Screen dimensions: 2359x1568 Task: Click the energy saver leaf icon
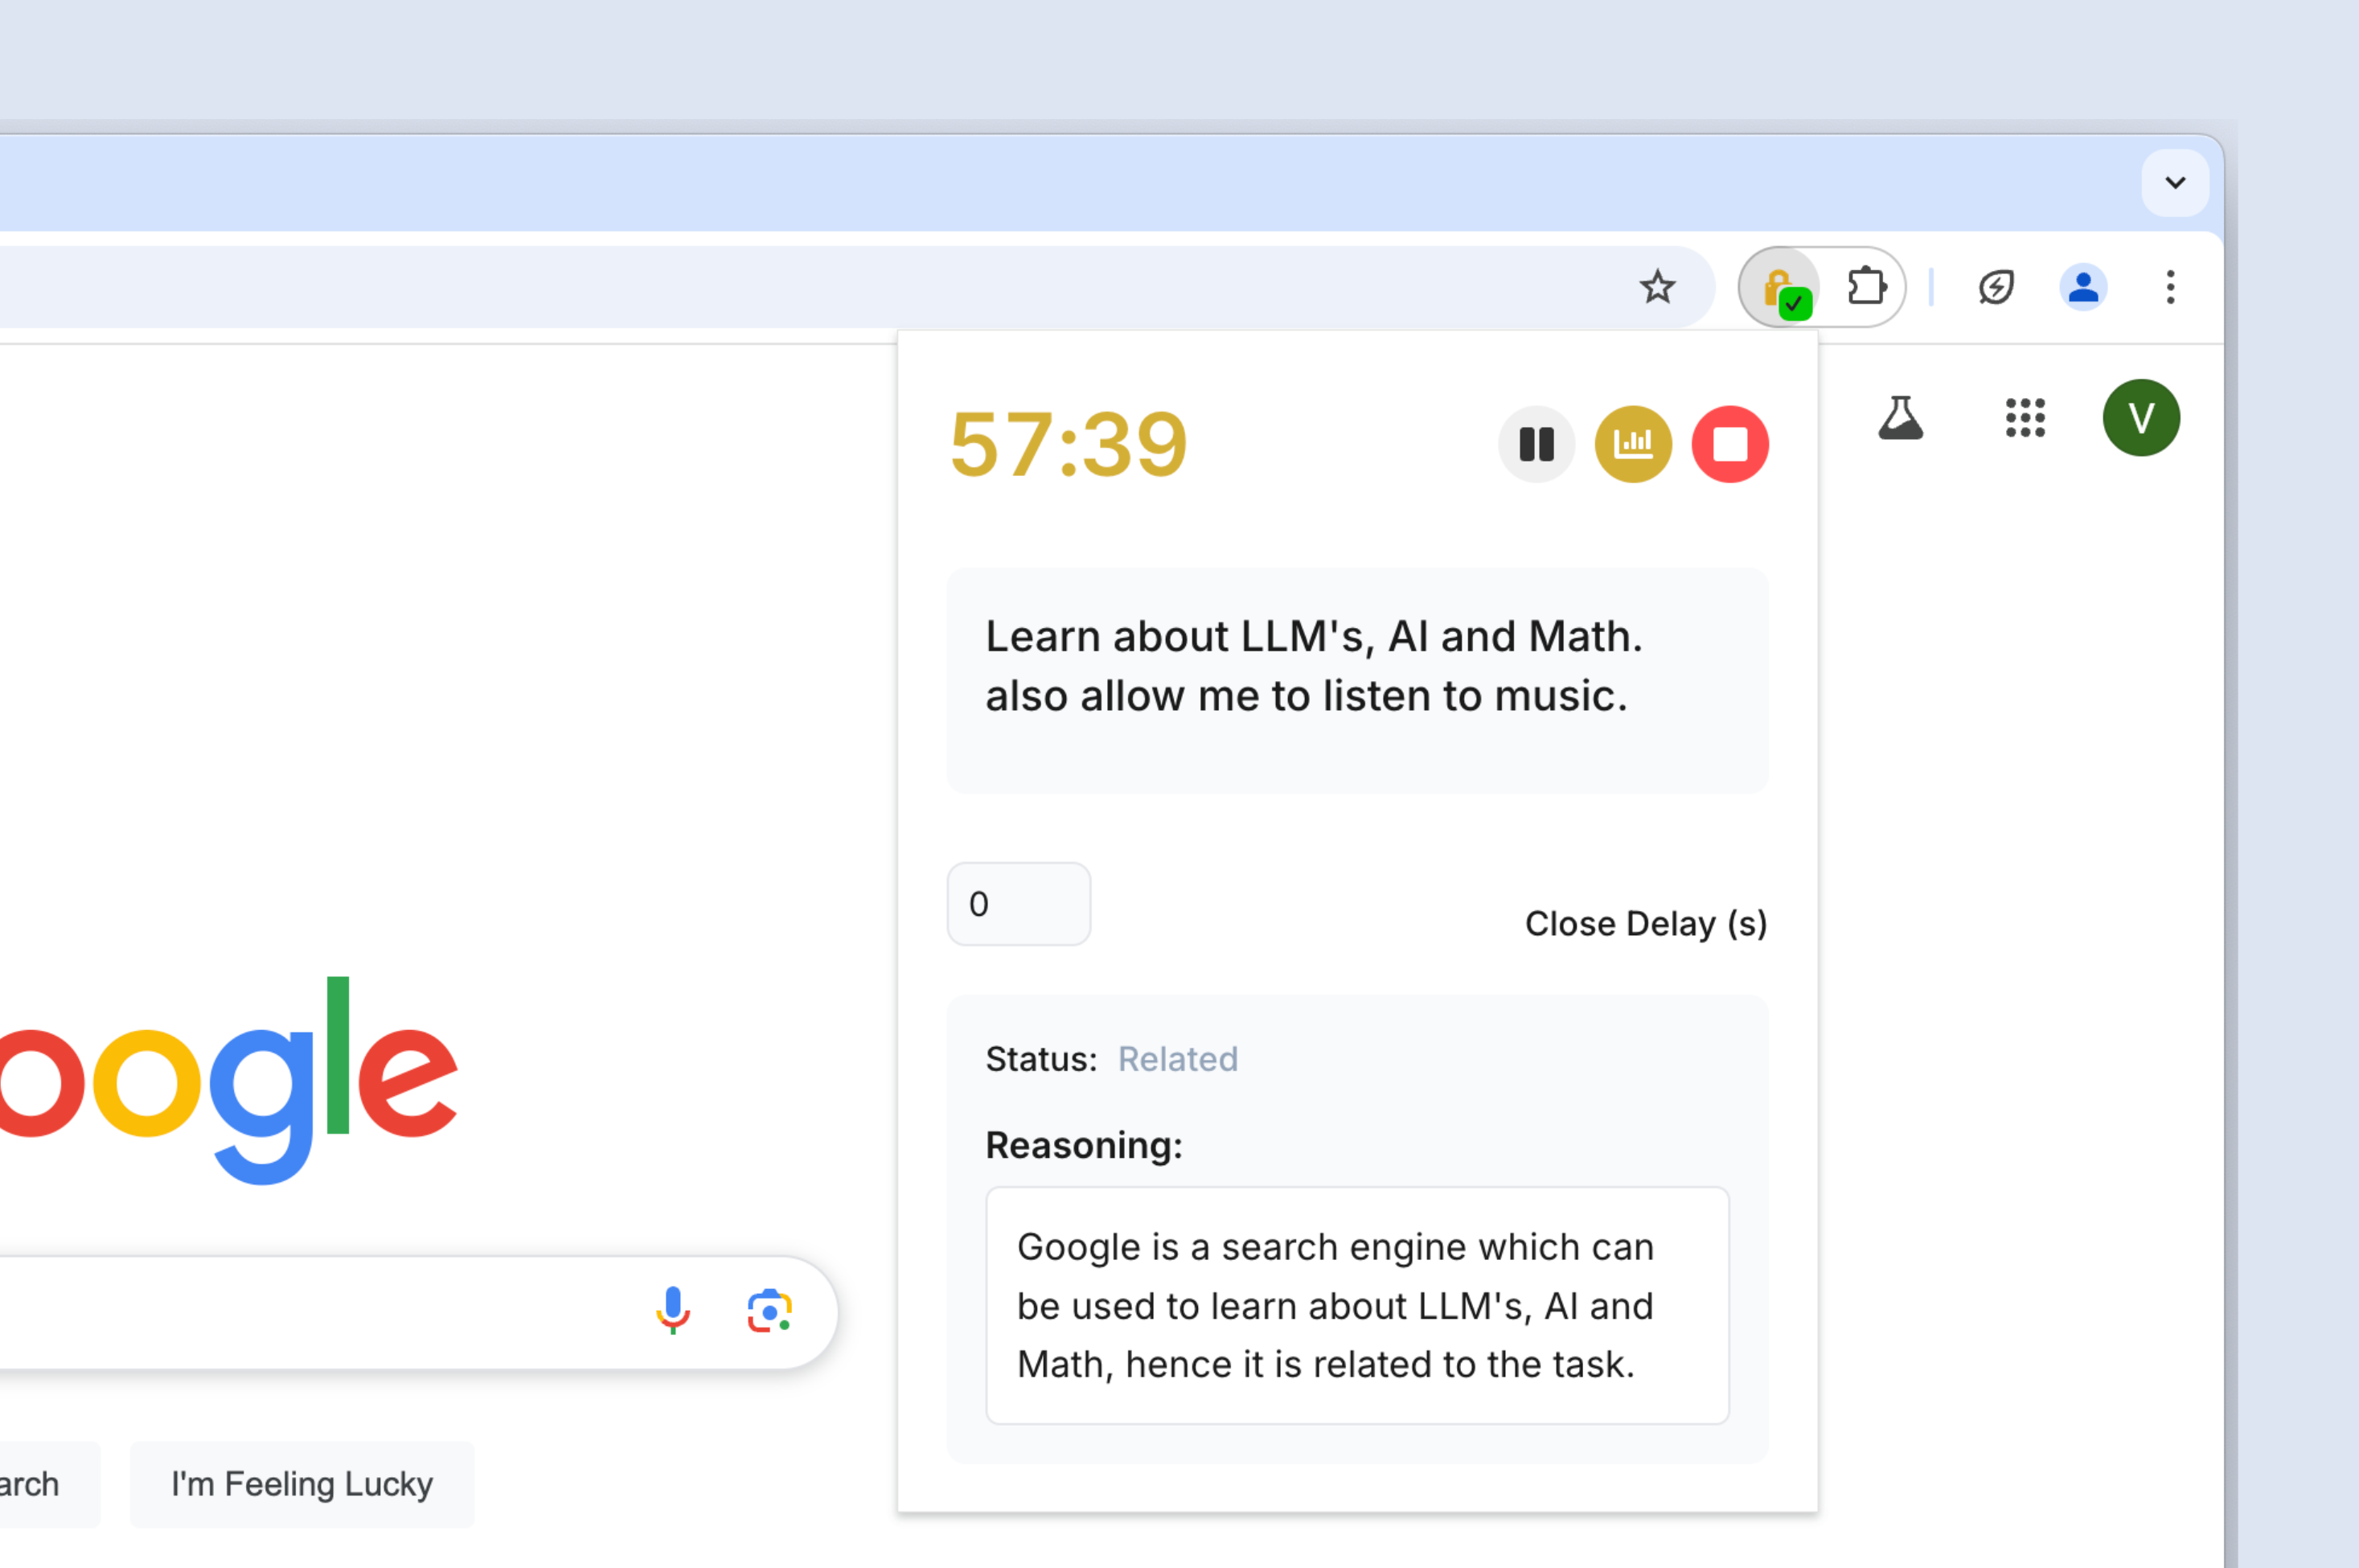click(1995, 287)
